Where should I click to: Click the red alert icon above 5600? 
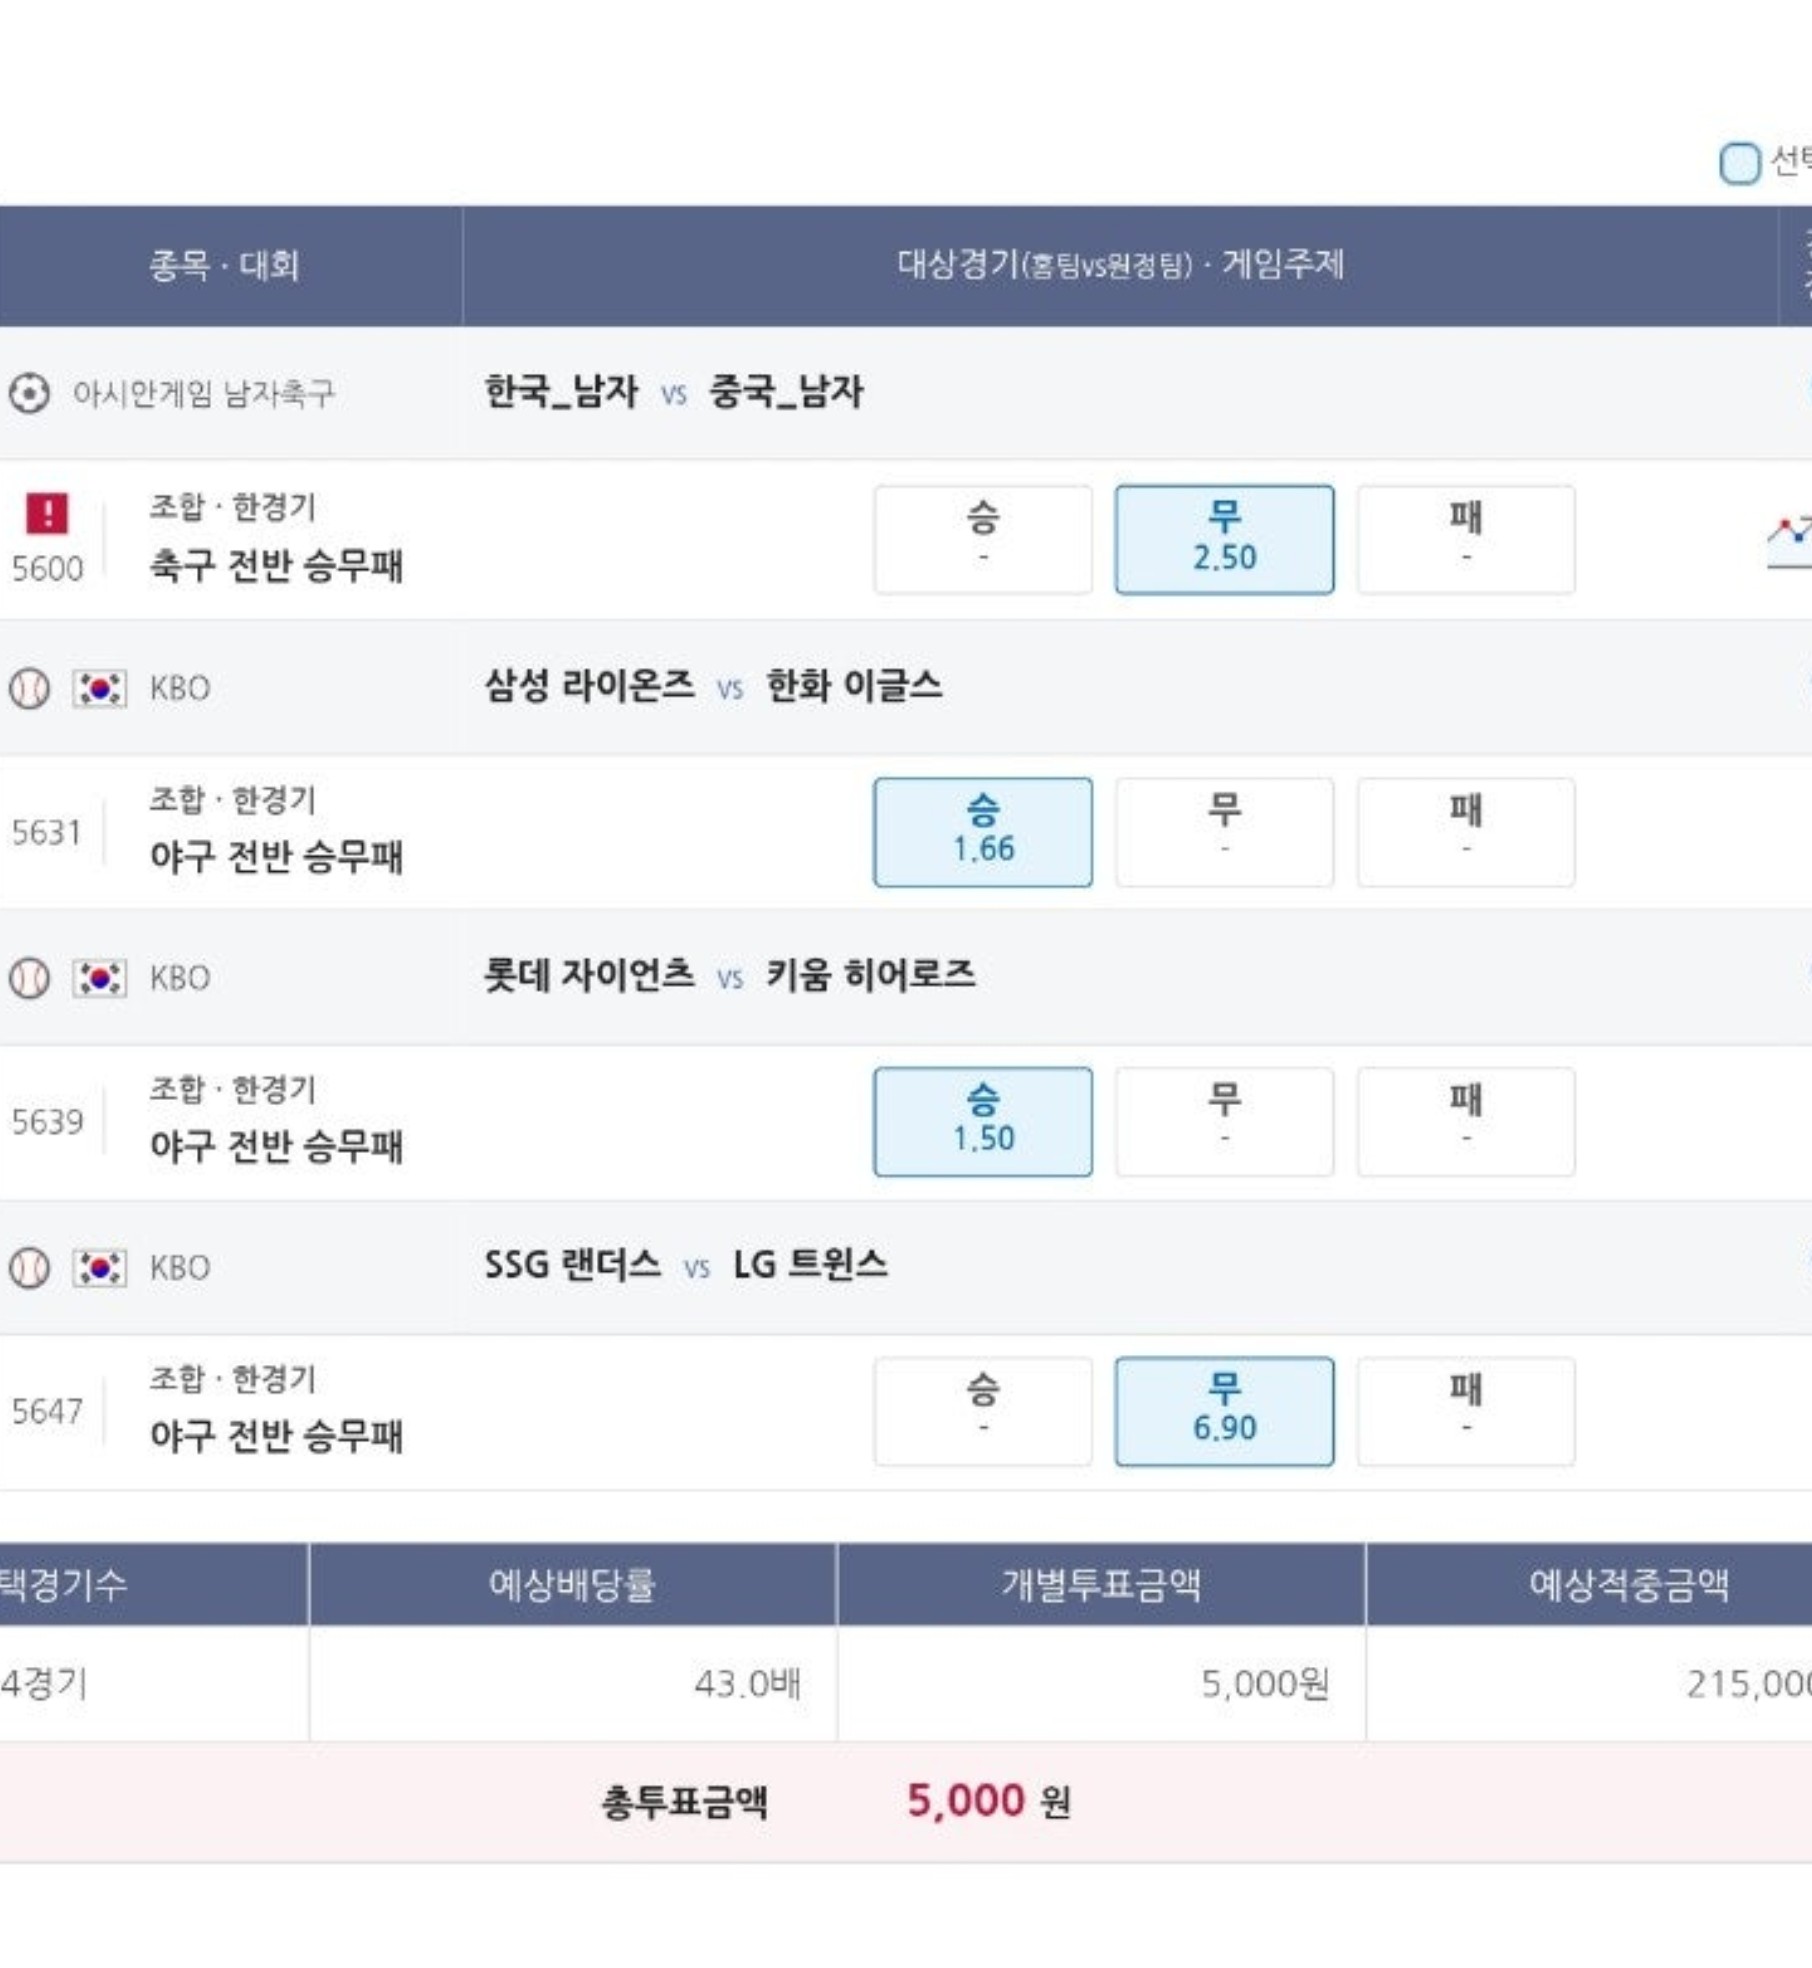(x=47, y=513)
